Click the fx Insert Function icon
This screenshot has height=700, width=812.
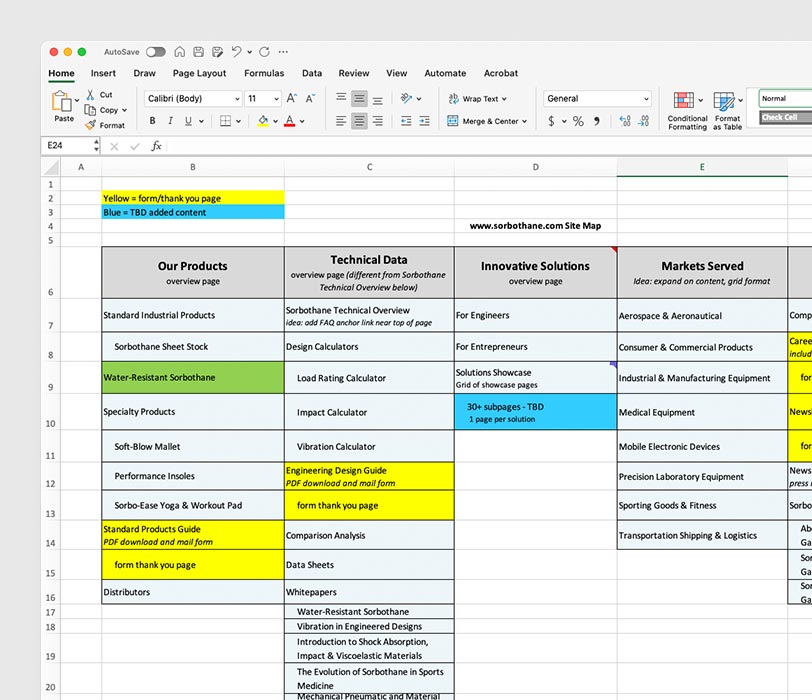(x=156, y=146)
